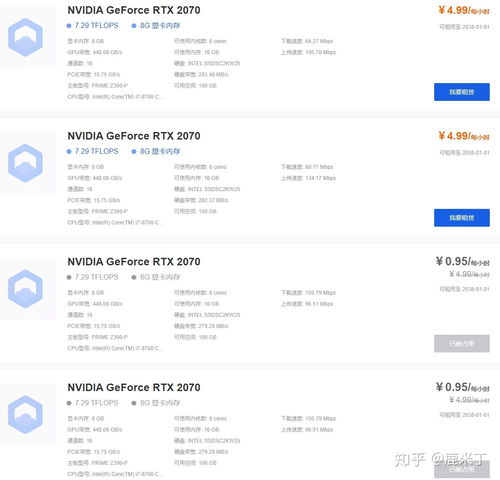This screenshot has height=480, width=500.
Task: Click blue rent button in second listing
Action: [462, 218]
